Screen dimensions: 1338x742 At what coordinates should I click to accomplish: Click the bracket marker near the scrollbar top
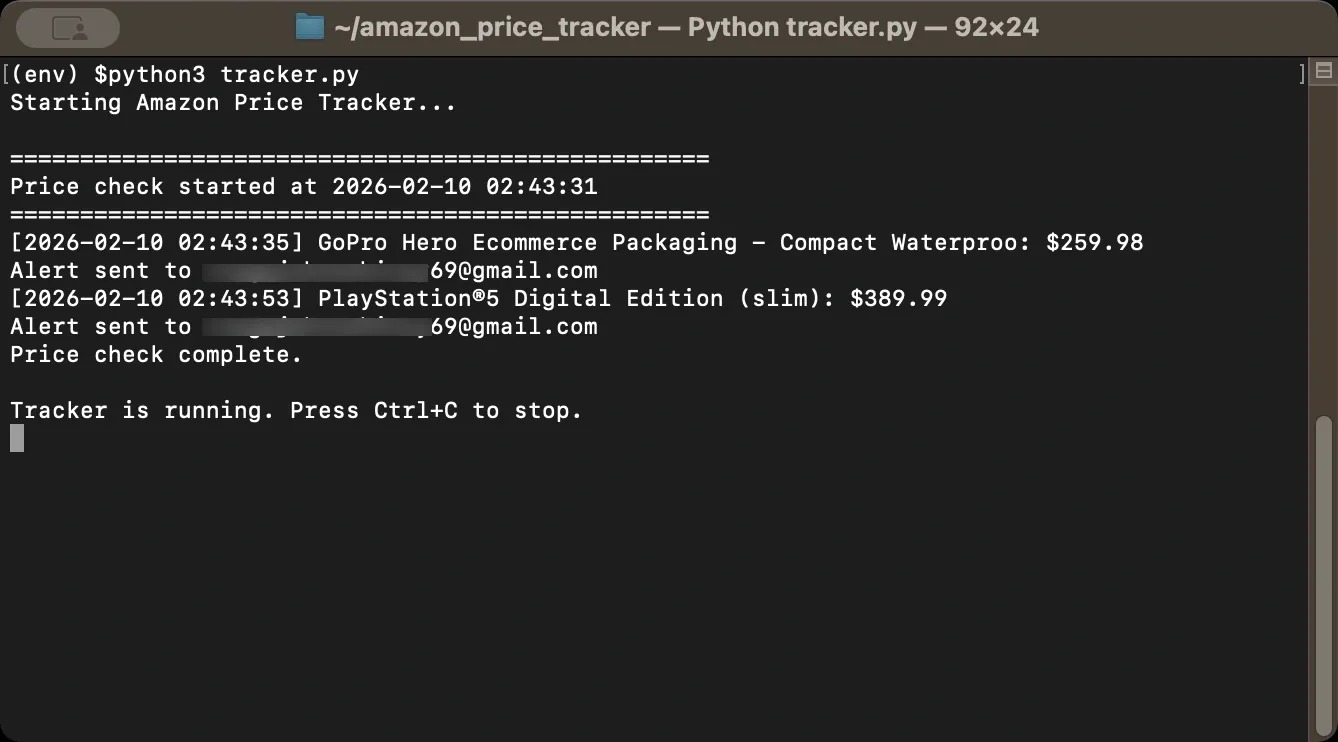coord(1300,72)
